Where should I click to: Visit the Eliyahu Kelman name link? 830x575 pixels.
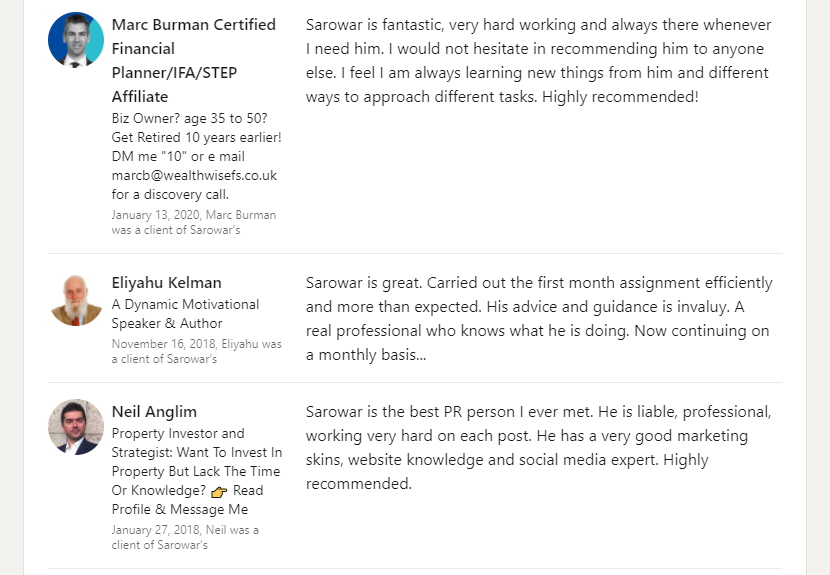pos(167,283)
